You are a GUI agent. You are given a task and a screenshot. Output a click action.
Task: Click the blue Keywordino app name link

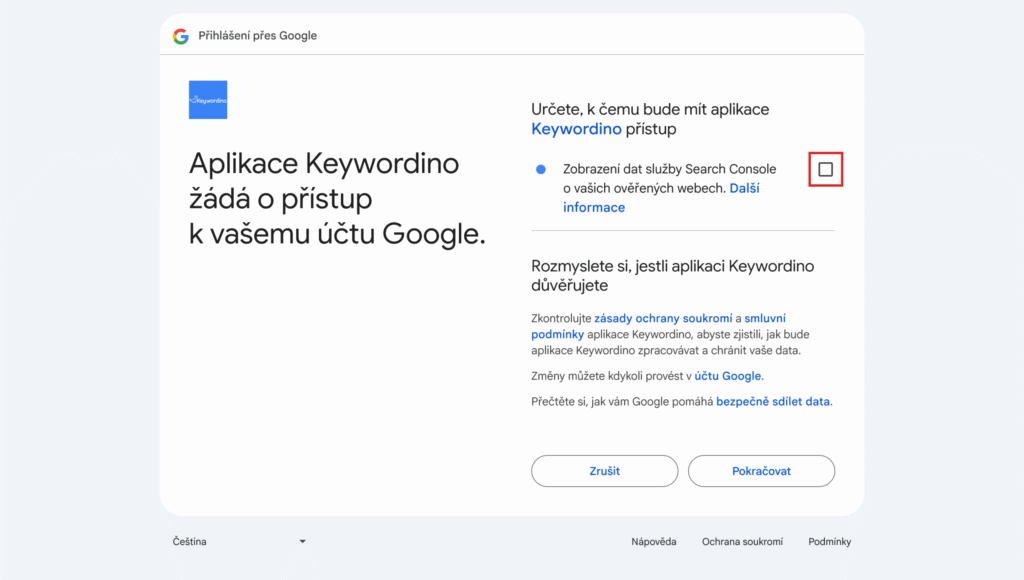coord(576,129)
